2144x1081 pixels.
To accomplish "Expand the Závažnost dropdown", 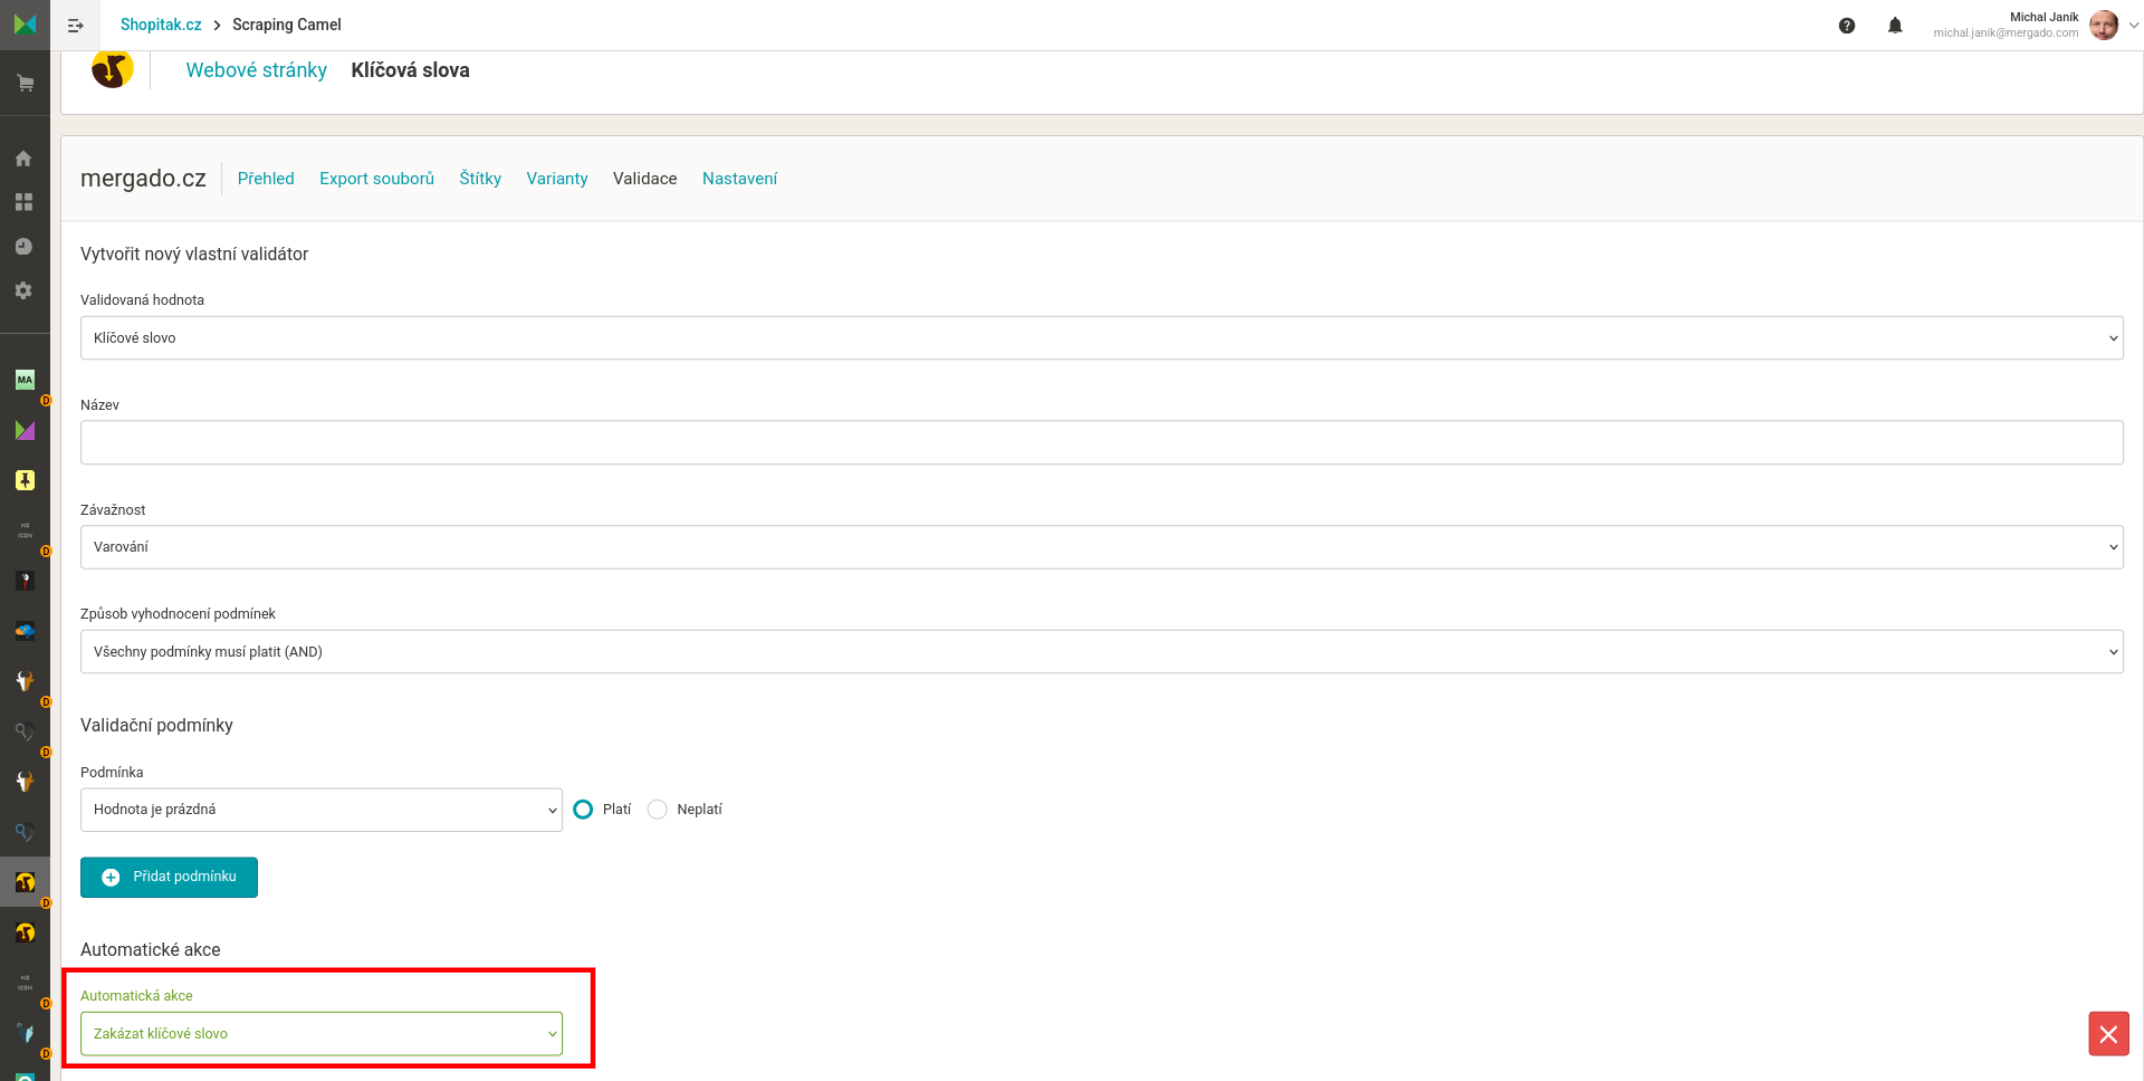I will [x=1101, y=547].
